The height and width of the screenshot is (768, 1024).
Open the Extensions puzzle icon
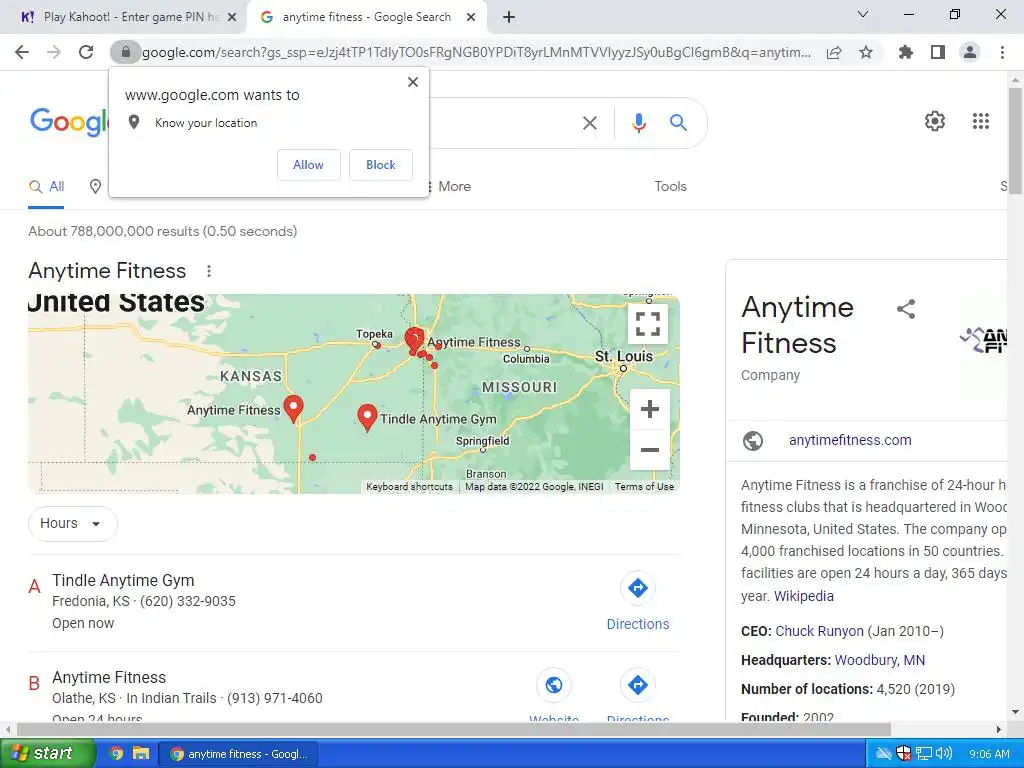pos(905,52)
